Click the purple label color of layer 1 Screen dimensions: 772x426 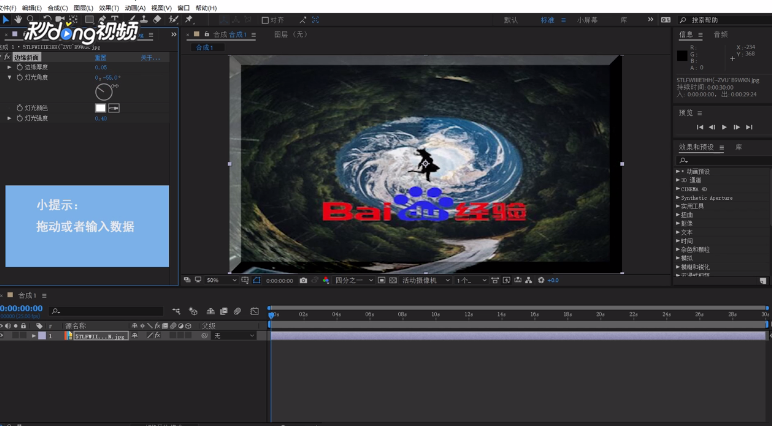pos(42,335)
